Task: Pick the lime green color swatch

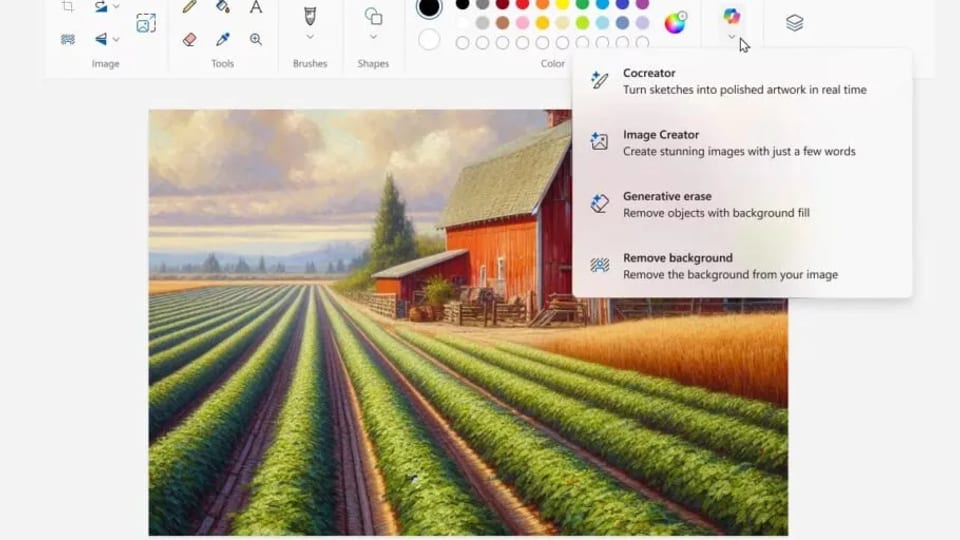Action: tap(582, 23)
